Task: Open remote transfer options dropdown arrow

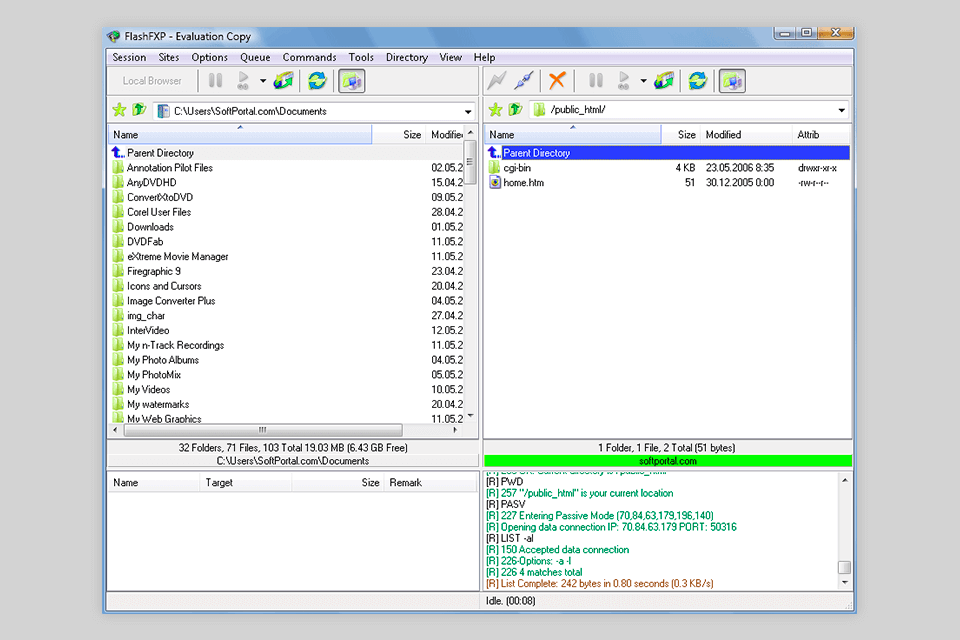Action: pyautogui.click(x=643, y=81)
